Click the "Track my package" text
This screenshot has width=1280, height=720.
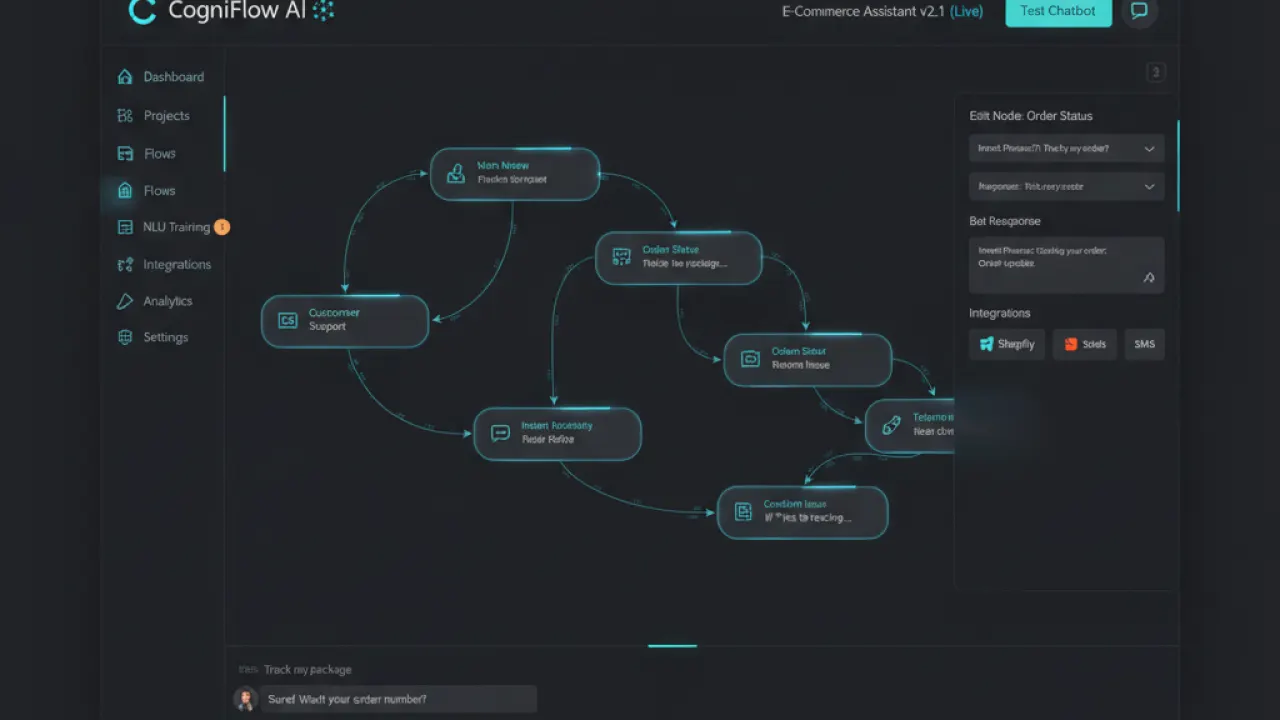point(308,670)
